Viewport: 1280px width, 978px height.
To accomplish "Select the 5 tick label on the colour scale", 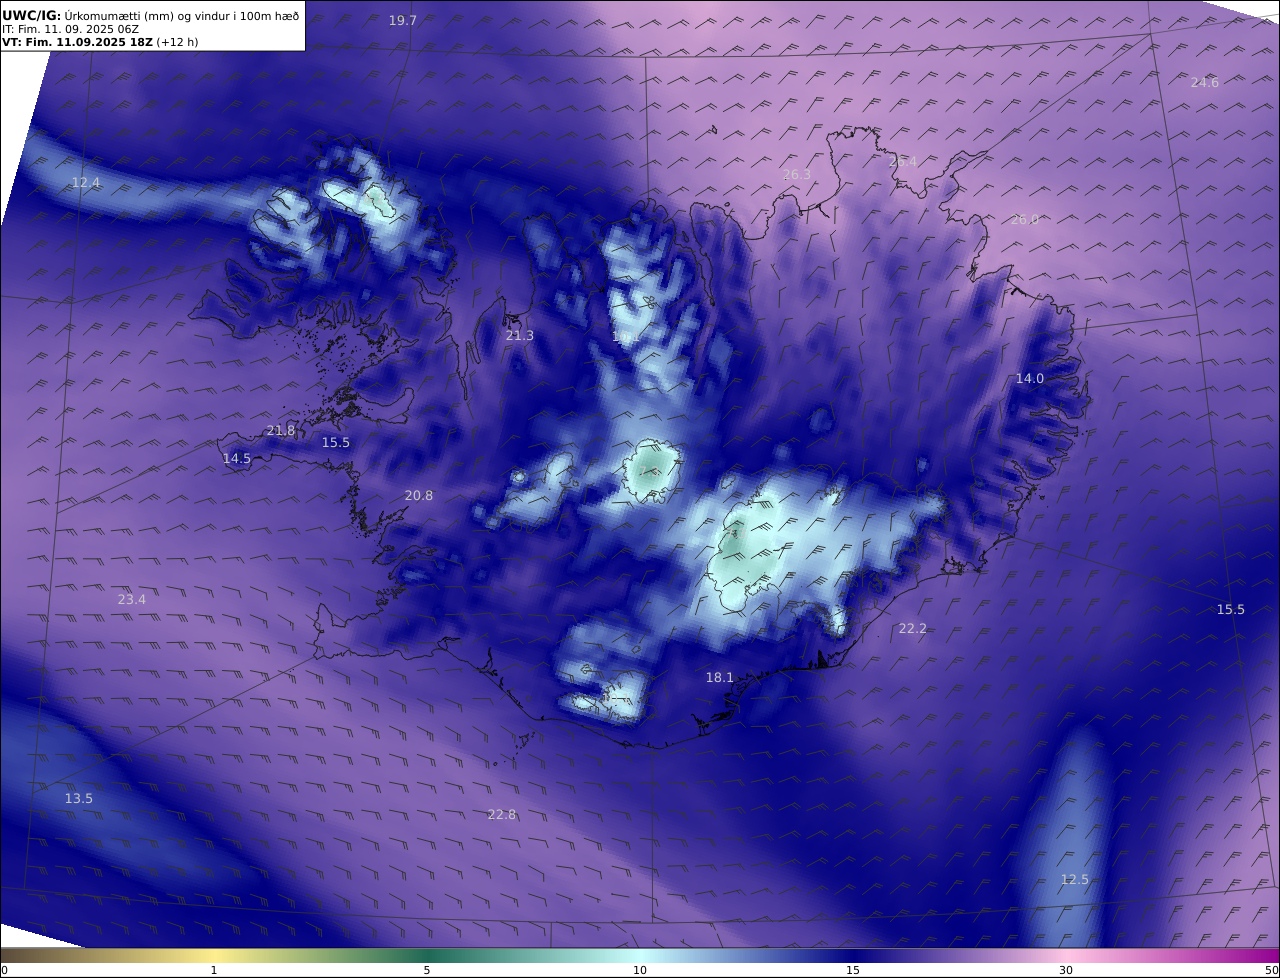I will click(427, 970).
